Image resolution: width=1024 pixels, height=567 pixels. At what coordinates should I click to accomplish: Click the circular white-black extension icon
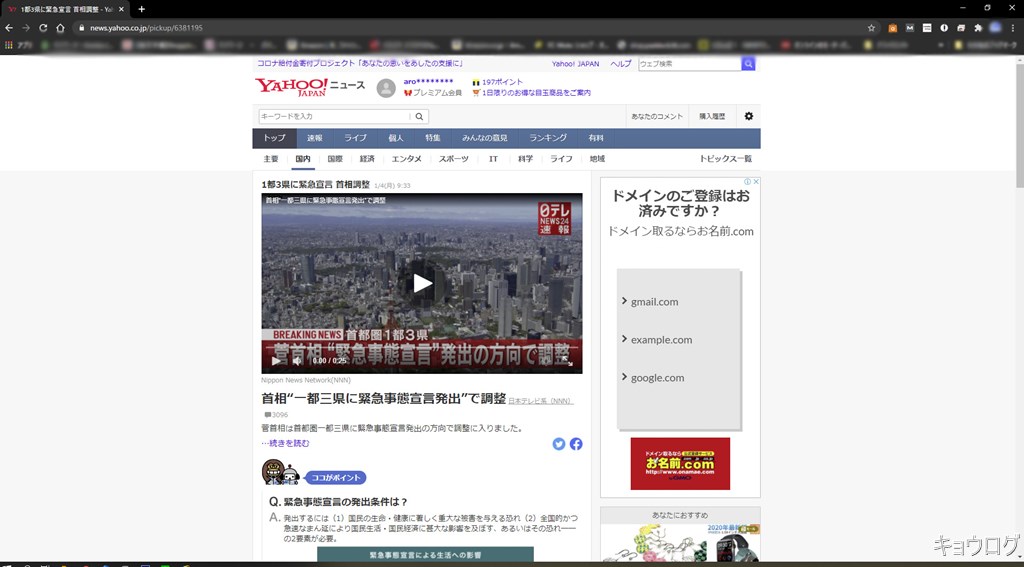[x=944, y=28]
